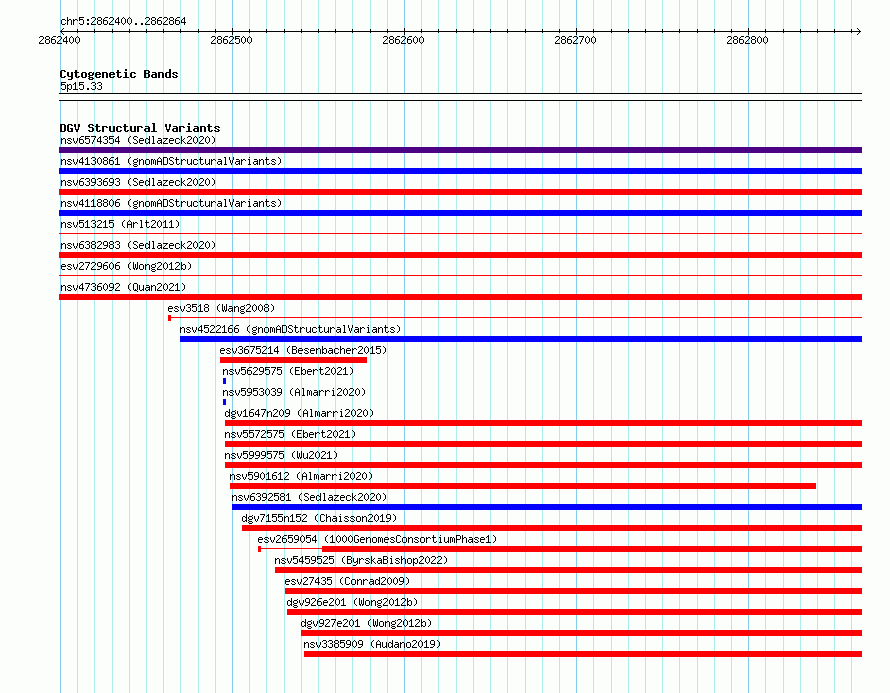Viewport: 890px width, 693px height.
Task: Click the nsv5629575 (Ebert2021) label
Action: [x=288, y=371]
